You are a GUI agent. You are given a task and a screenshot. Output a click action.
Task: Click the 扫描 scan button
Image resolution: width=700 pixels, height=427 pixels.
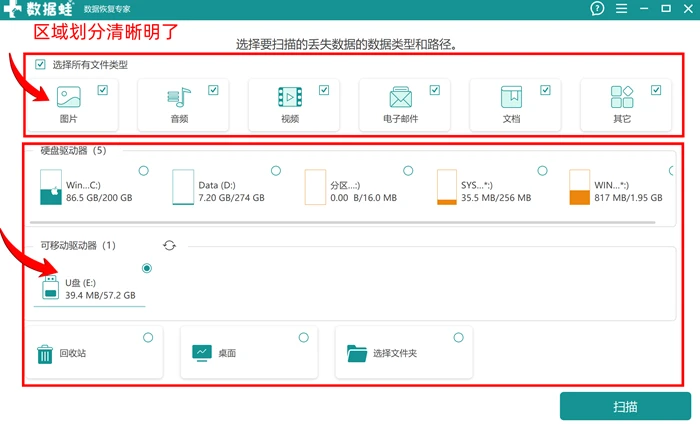[x=625, y=406]
